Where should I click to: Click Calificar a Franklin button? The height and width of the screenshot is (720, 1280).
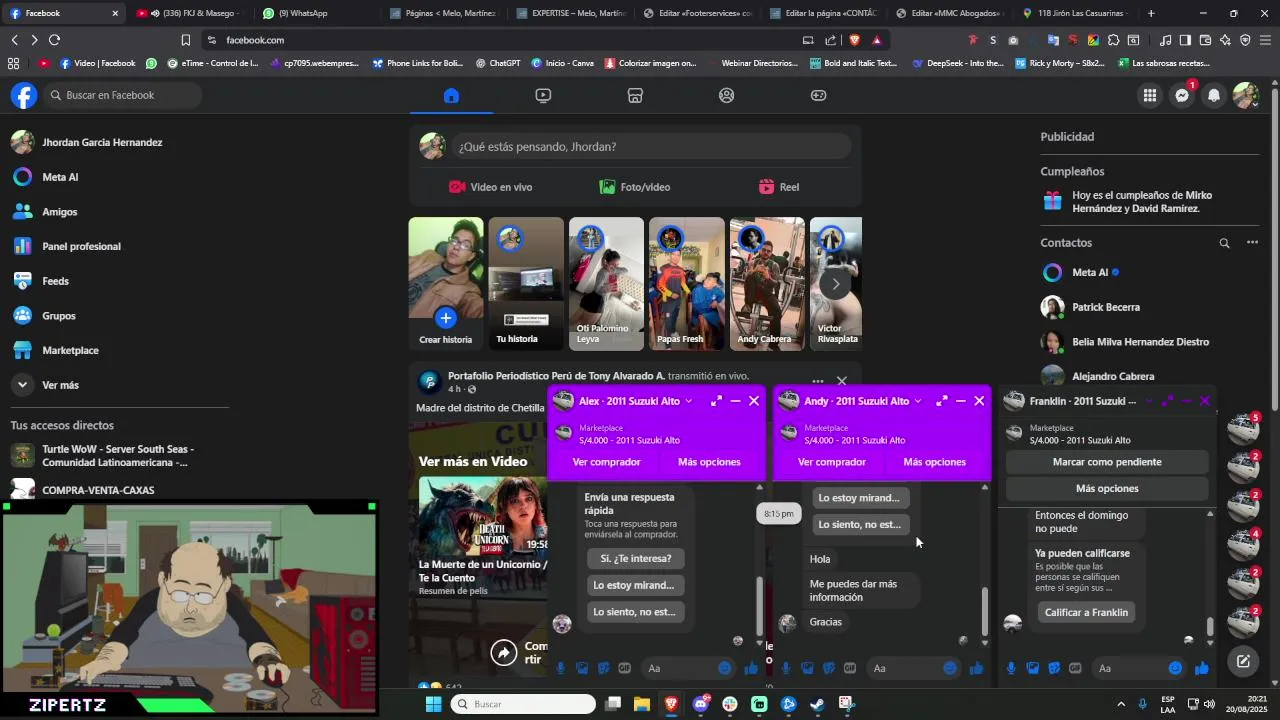1086,612
